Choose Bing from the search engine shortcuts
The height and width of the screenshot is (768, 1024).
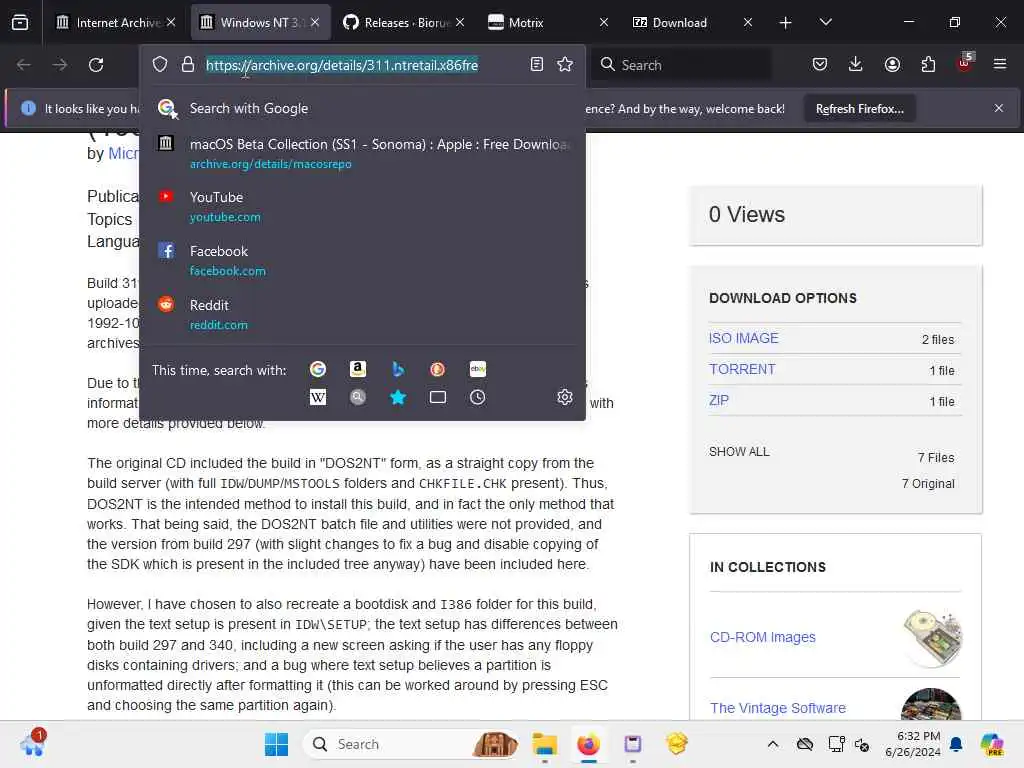398,370
